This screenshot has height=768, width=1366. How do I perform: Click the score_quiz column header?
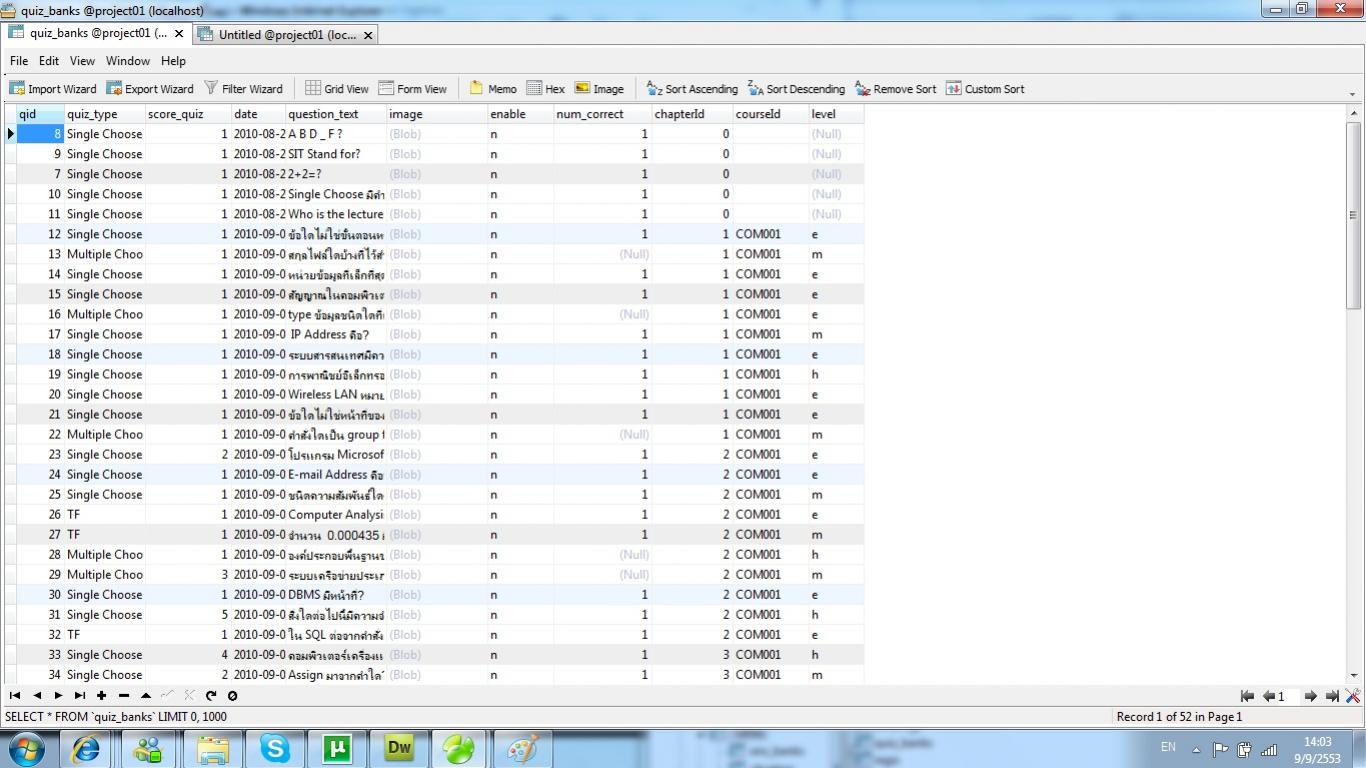coord(188,114)
